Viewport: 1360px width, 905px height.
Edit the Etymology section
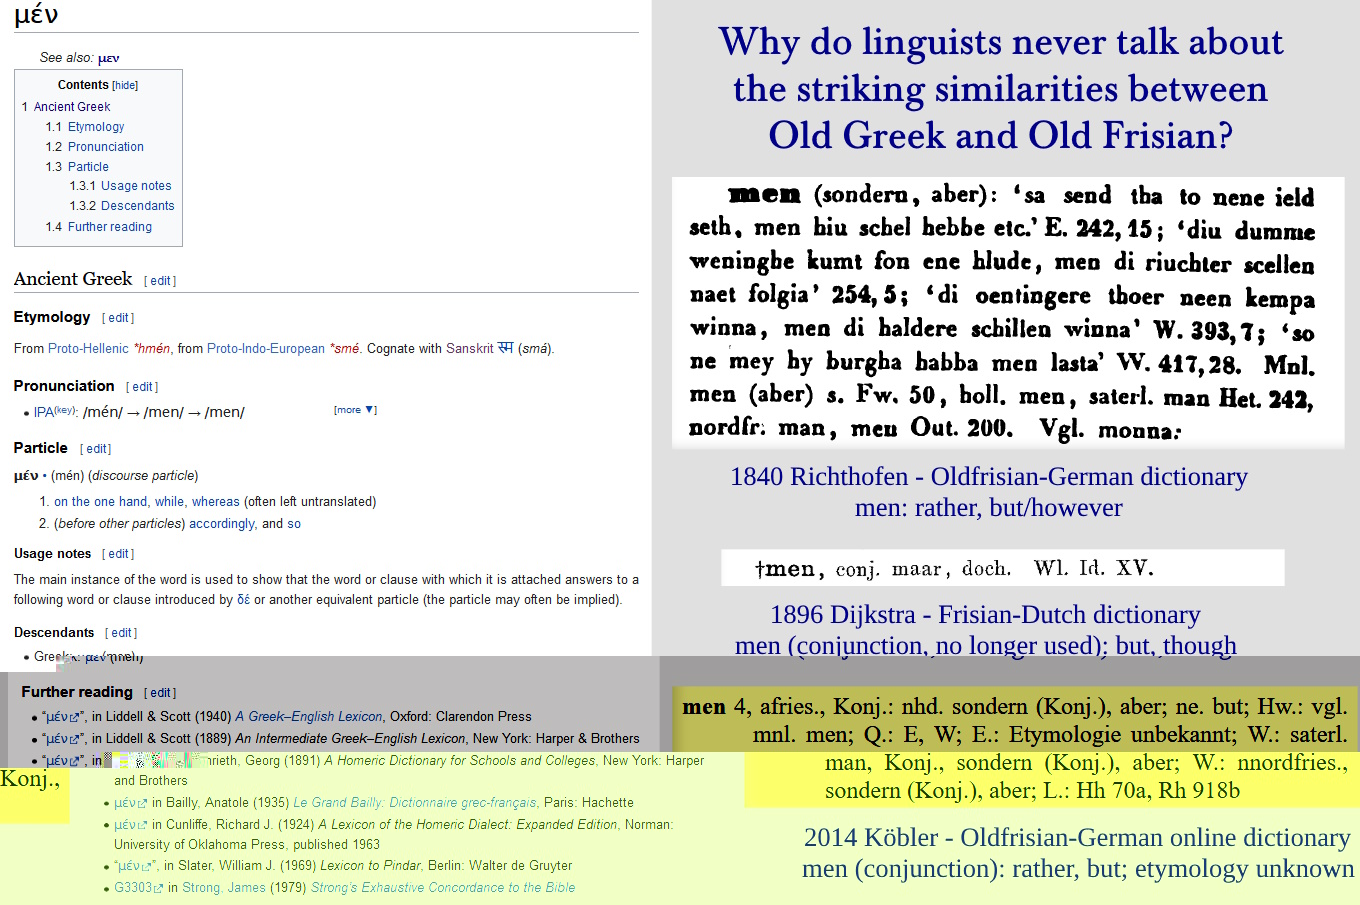coord(119,318)
